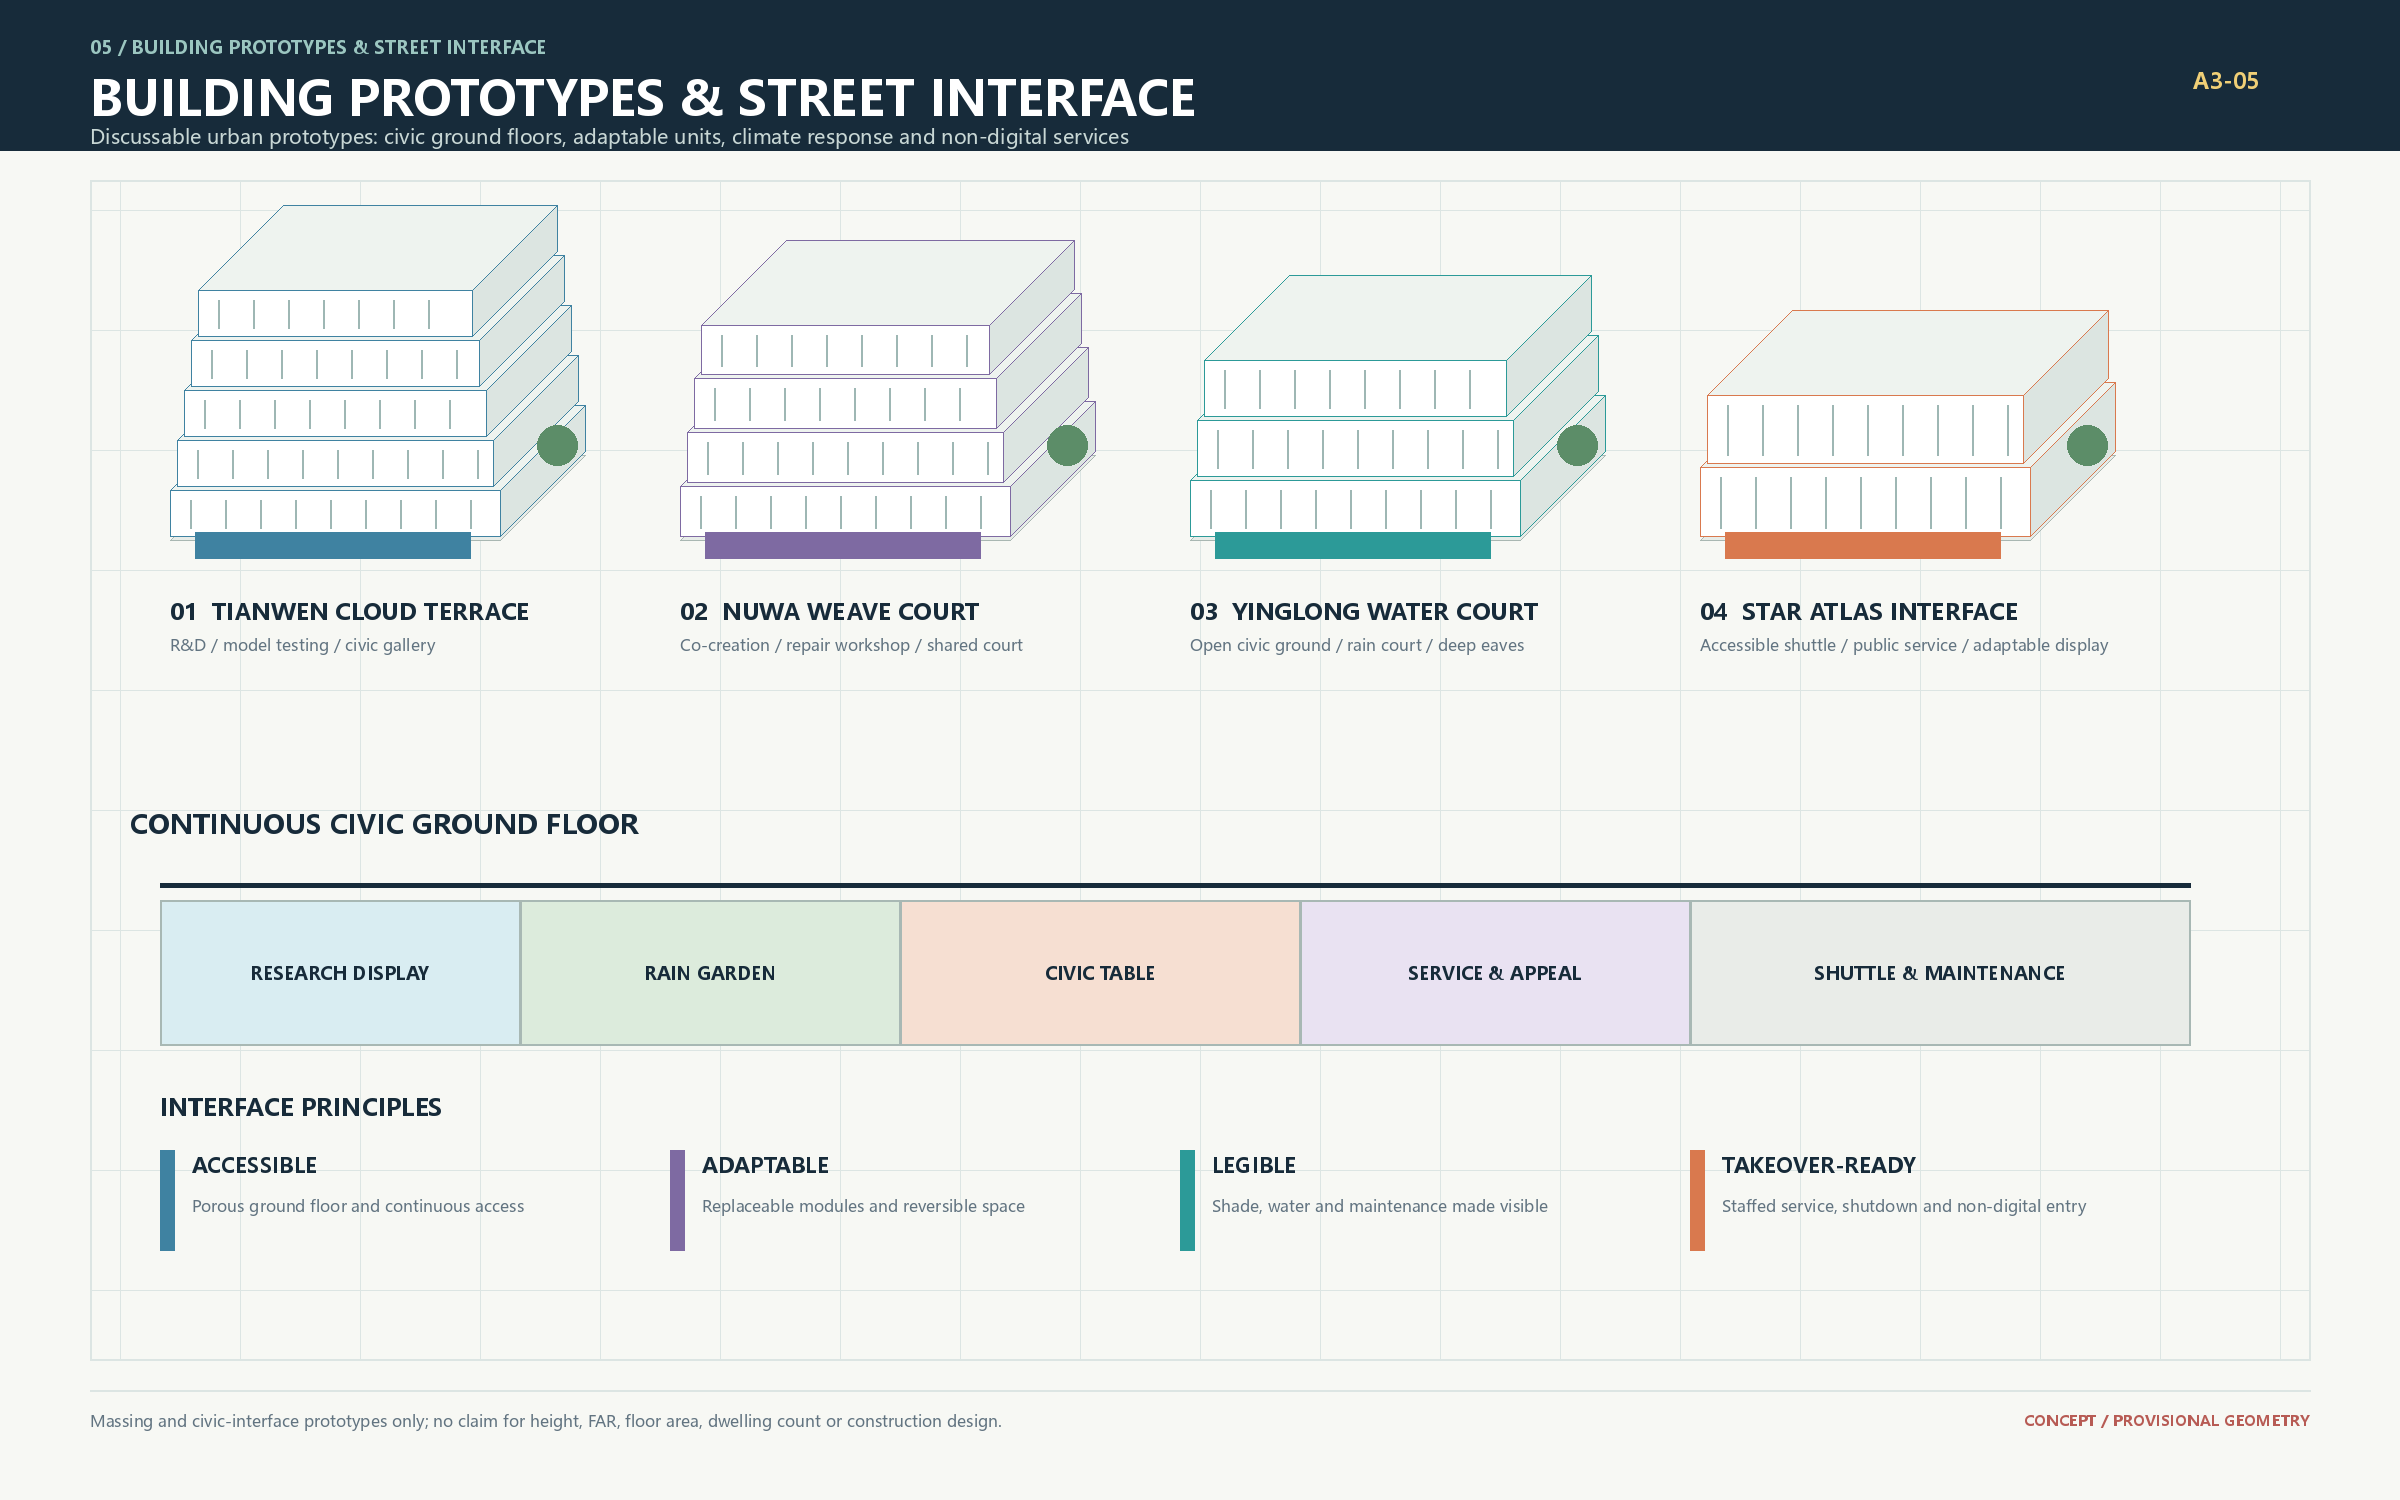
Task: Click the '01 TIANWEN CLOUD TERRACE' title
Action: coord(349,611)
